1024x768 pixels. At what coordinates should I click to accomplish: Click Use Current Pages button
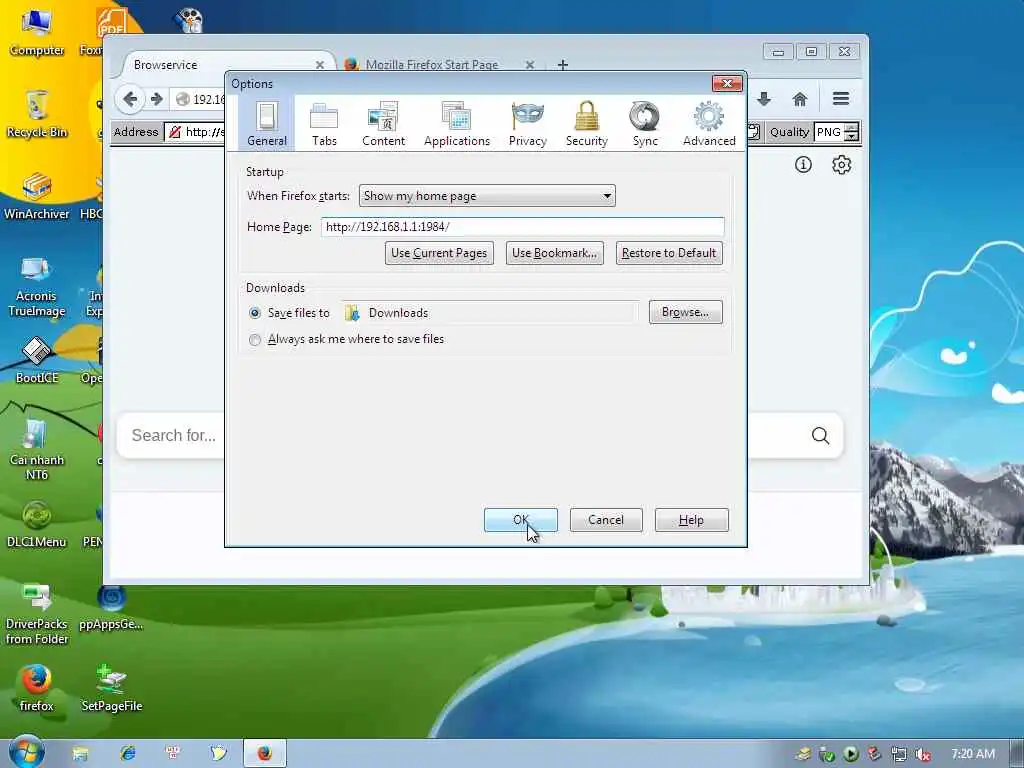(439, 253)
